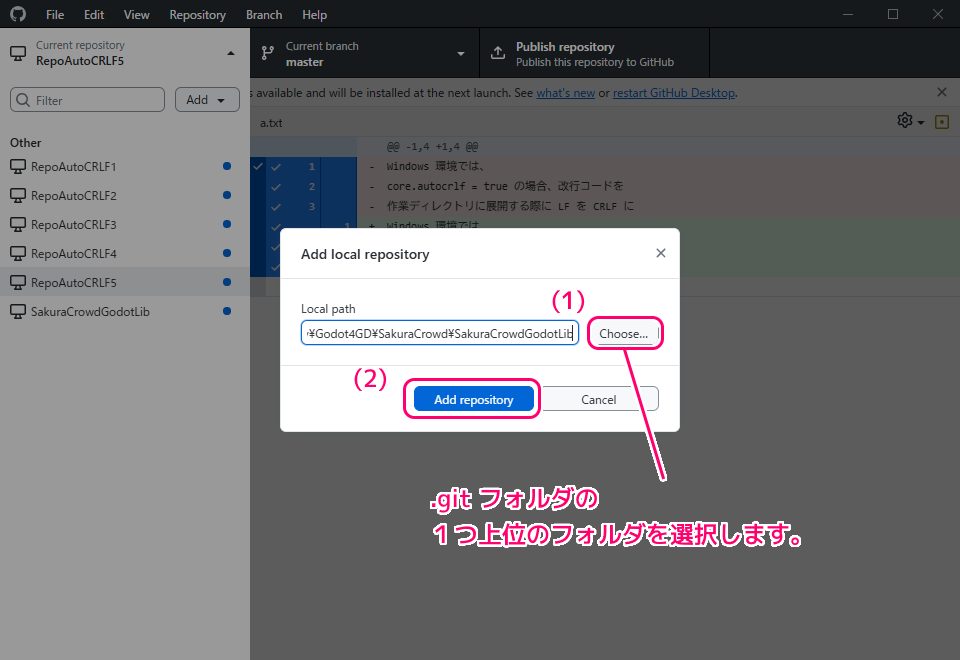The image size is (960, 660).
Task: Toggle checkmark for diff line 1
Action: 276,167
